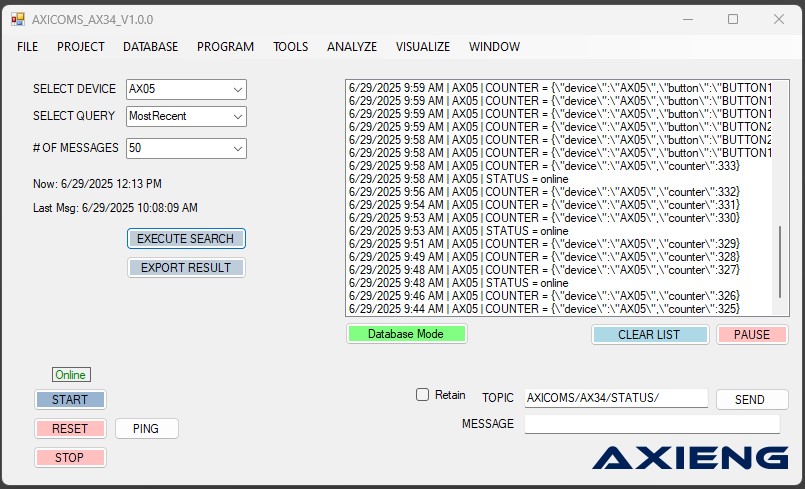Image resolution: width=805 pixels, height=489 pixels.
Task: Minimize the AXICOMS window
Action: 688,20
